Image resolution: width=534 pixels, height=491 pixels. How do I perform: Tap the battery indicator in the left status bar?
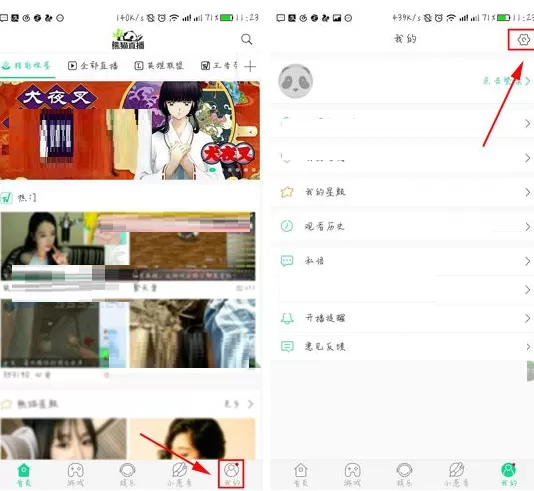click(226, 18)
